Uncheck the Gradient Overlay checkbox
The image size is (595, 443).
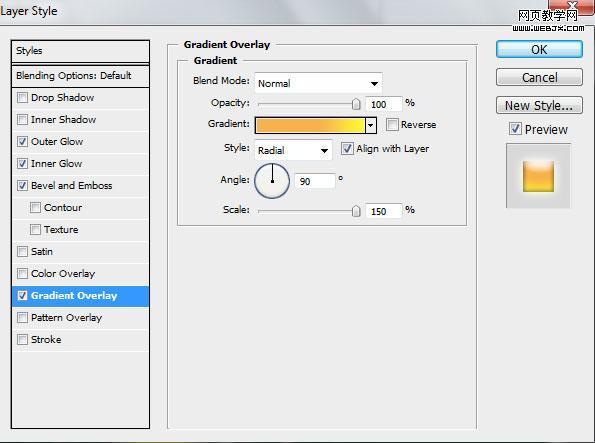click(22, 295)
